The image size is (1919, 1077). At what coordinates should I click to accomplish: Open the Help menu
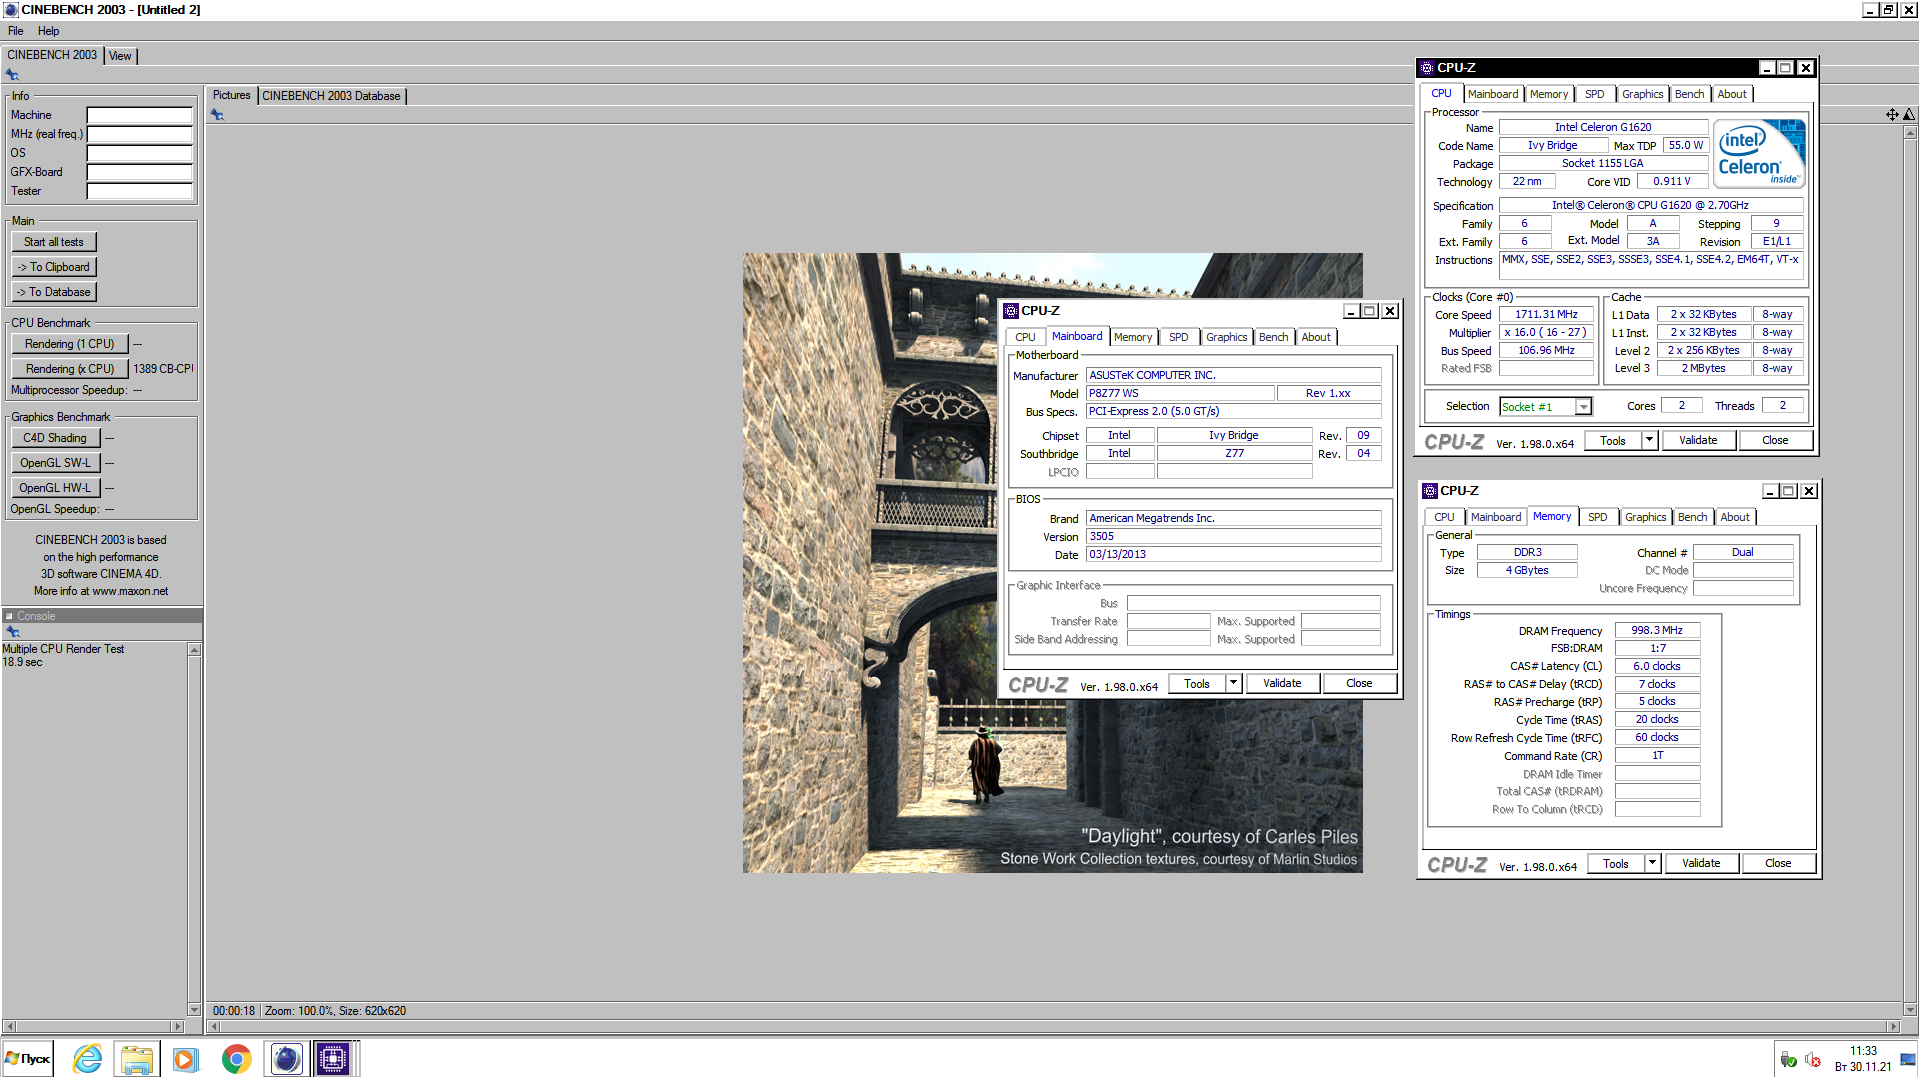tap(48, 31)
